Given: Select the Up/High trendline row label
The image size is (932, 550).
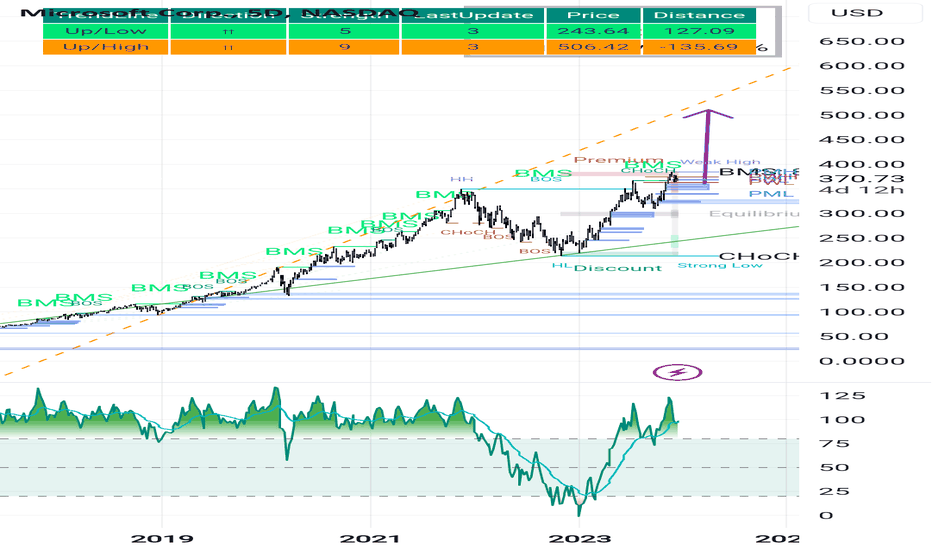Looking at the screenshot, I should 106,47.
